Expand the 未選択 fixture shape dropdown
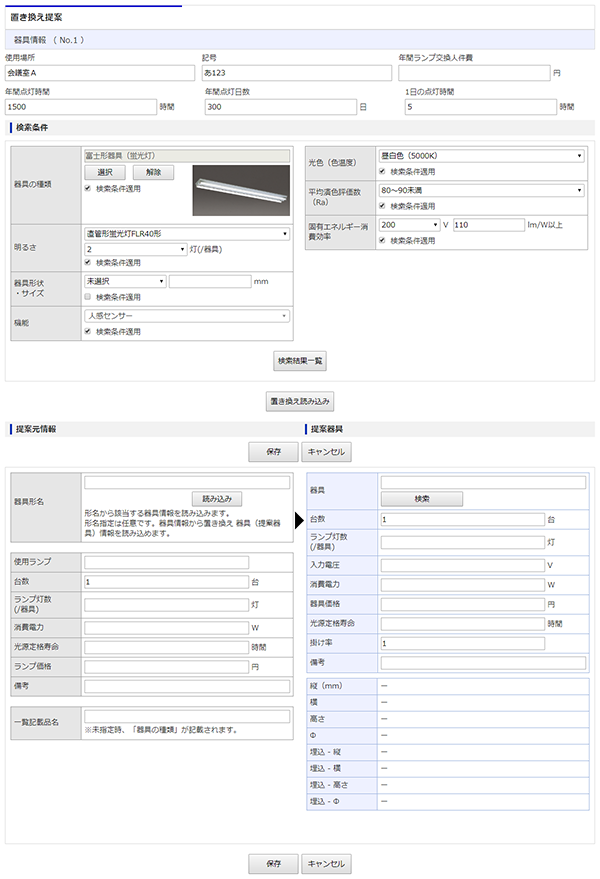Image resolution: width=600 pixels, height=879 pixels. pos(125,281)
